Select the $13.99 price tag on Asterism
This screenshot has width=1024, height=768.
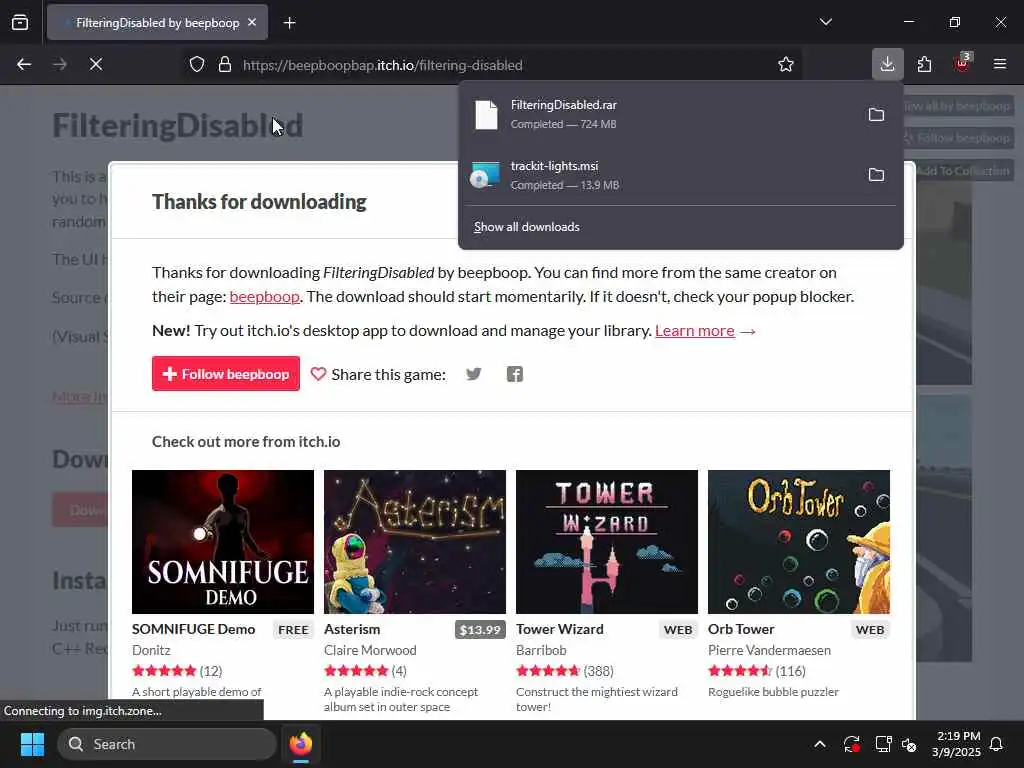point(480,630)
